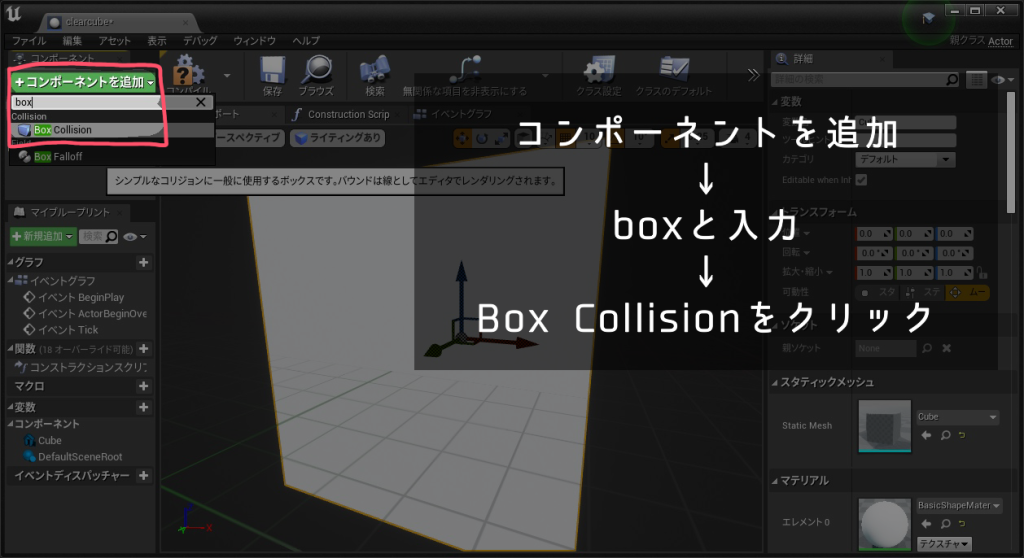Switch to the Construction Script tab
The width and height of the screenshot is (1024, 558).
click(341, 115)
